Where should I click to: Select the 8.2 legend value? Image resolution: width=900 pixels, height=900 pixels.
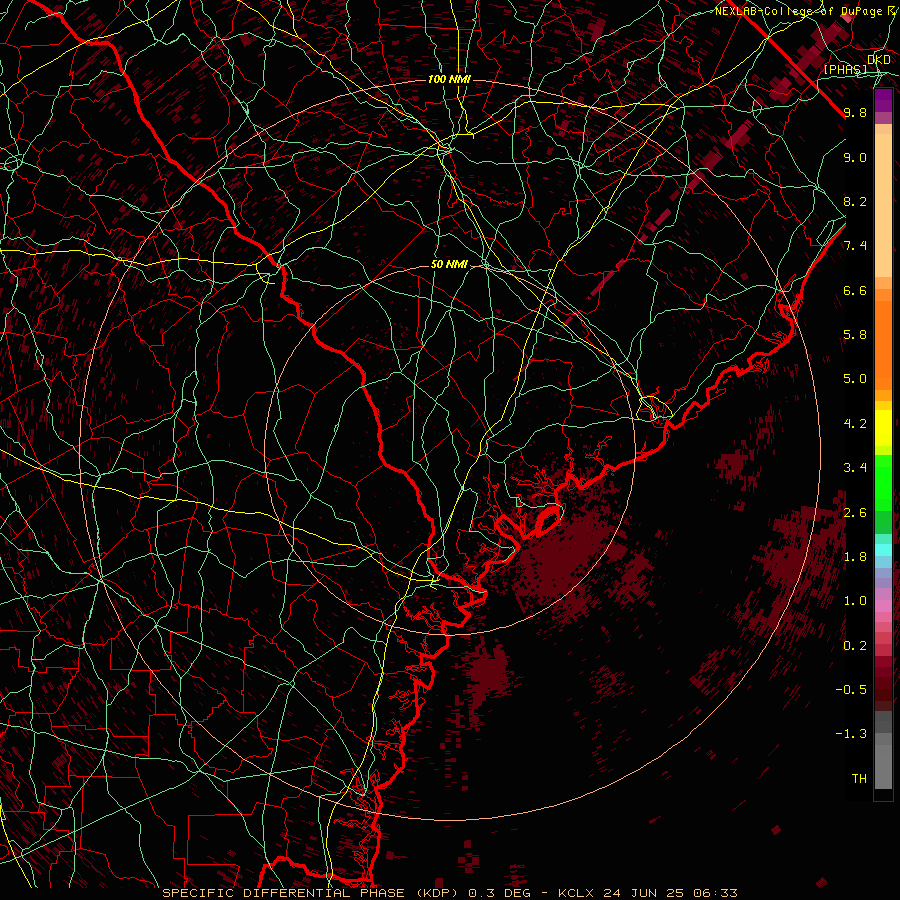click(855, 201)
